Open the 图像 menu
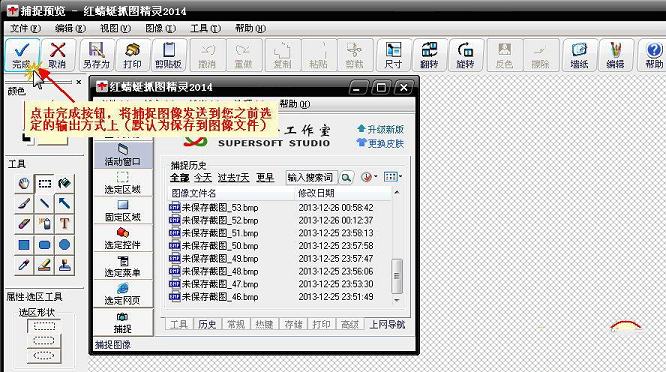This screenshot has width=666, height=372. coord(160,28)
